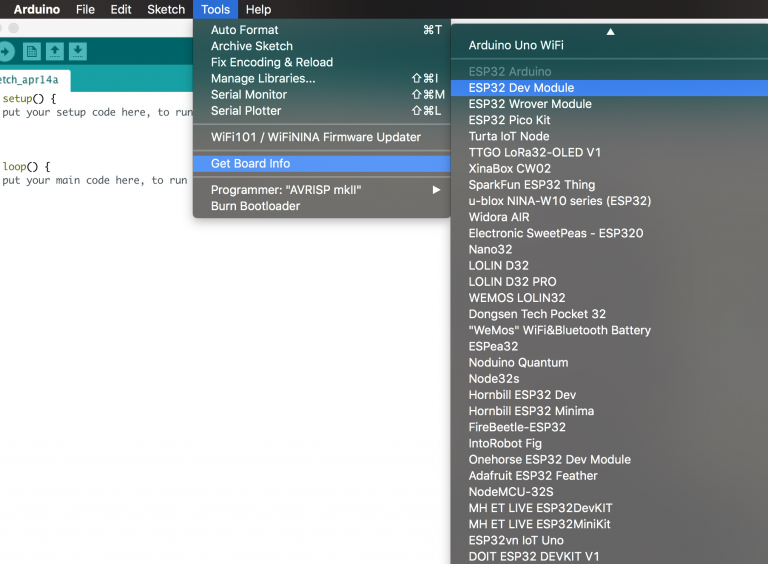This screenshot has height=564, width=768.
Task: Choose Adafruit ESP32 Feather board
Action: 533,476
